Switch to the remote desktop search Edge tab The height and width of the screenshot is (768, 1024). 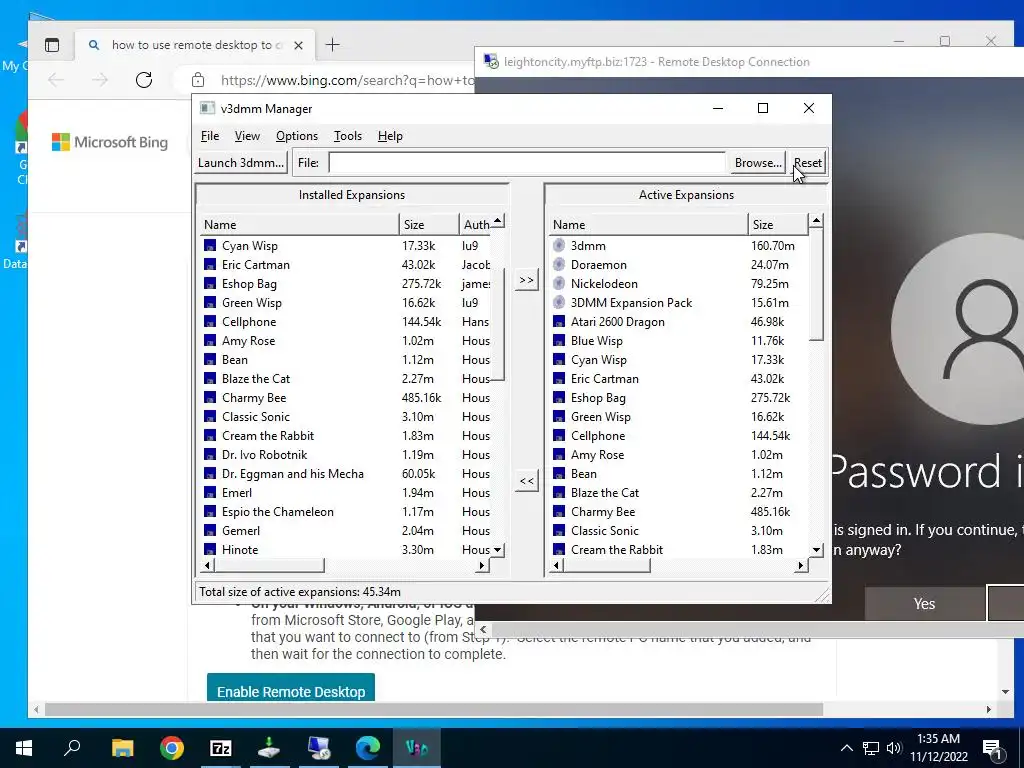[x=195, y=45]
